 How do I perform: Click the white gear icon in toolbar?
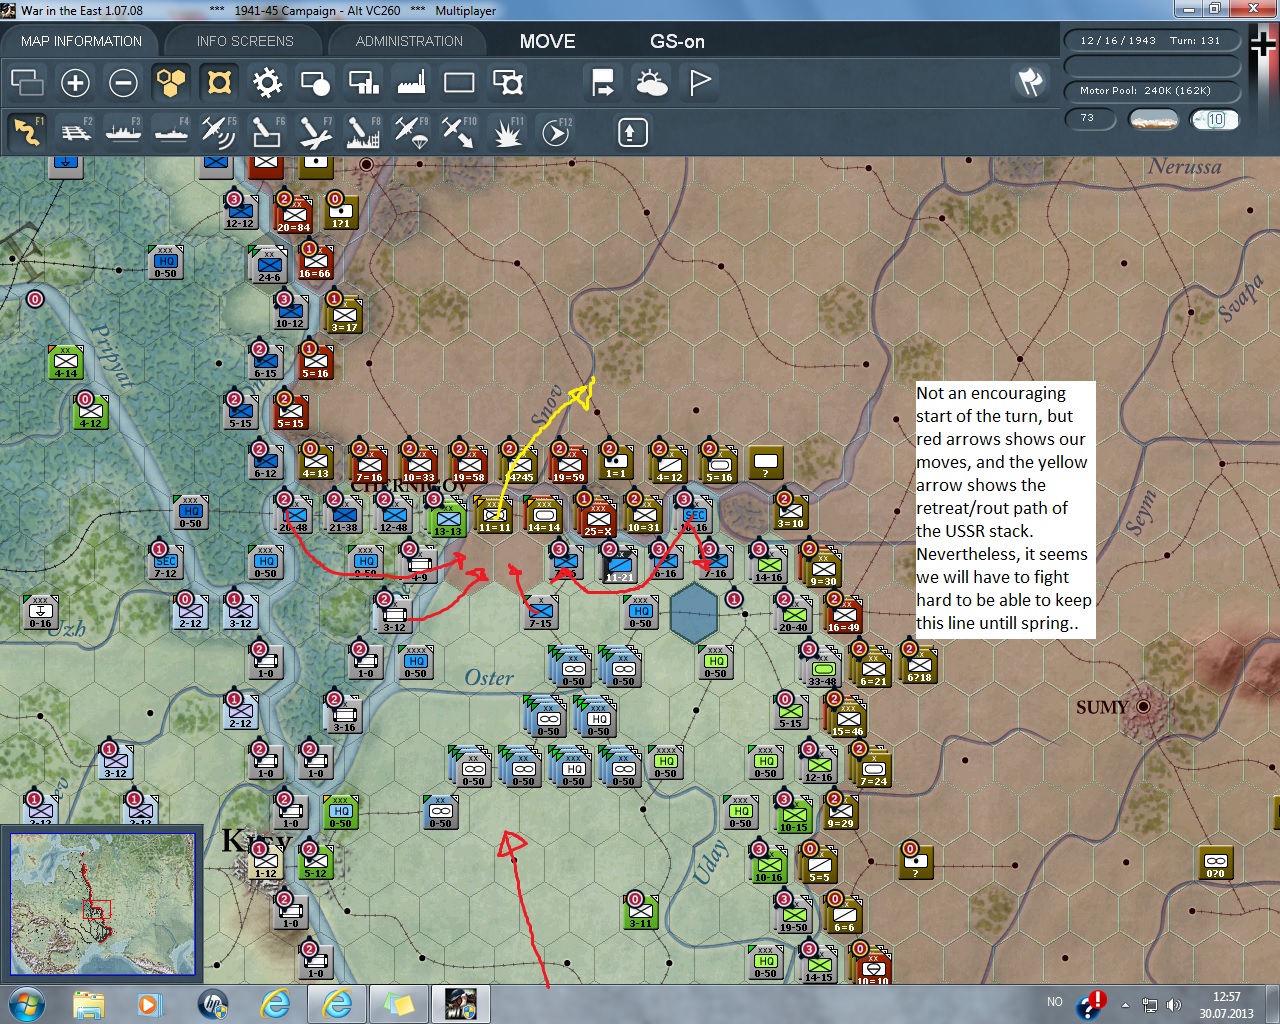click(x=267, y=82)
